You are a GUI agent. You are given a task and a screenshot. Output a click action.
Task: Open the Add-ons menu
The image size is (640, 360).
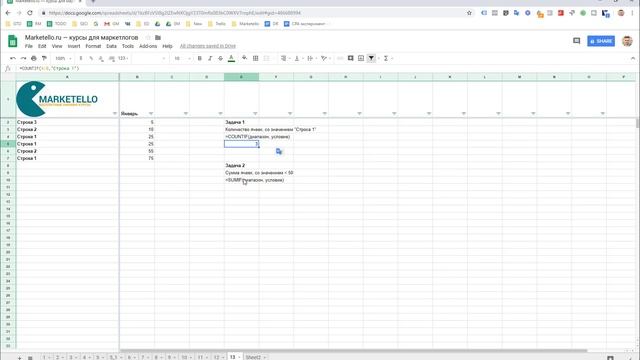(x=148, y=46)
